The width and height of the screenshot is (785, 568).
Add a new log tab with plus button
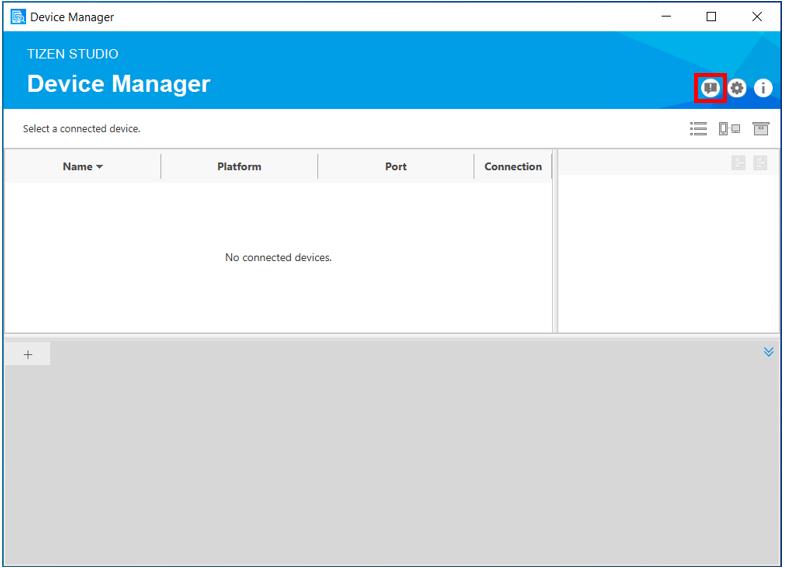[28, 354]
